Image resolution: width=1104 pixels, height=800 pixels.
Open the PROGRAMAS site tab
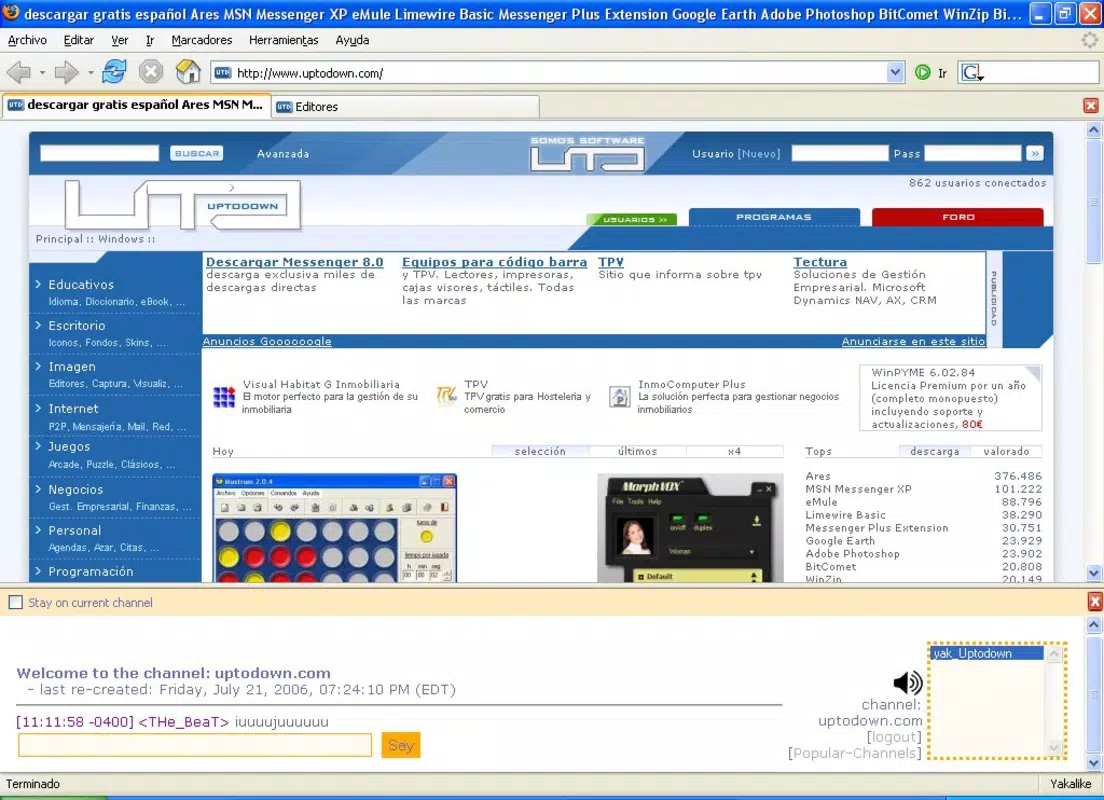point(774,217)
